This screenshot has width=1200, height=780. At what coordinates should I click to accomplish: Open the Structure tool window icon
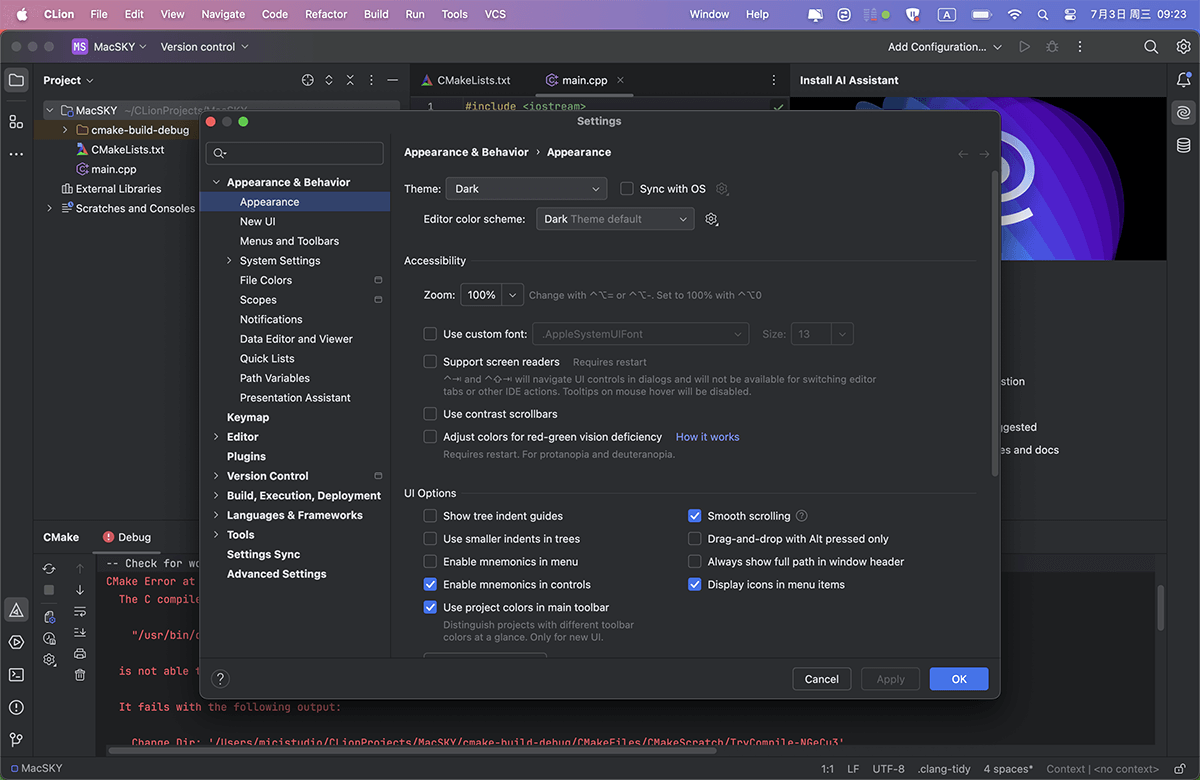coord(16,121)
